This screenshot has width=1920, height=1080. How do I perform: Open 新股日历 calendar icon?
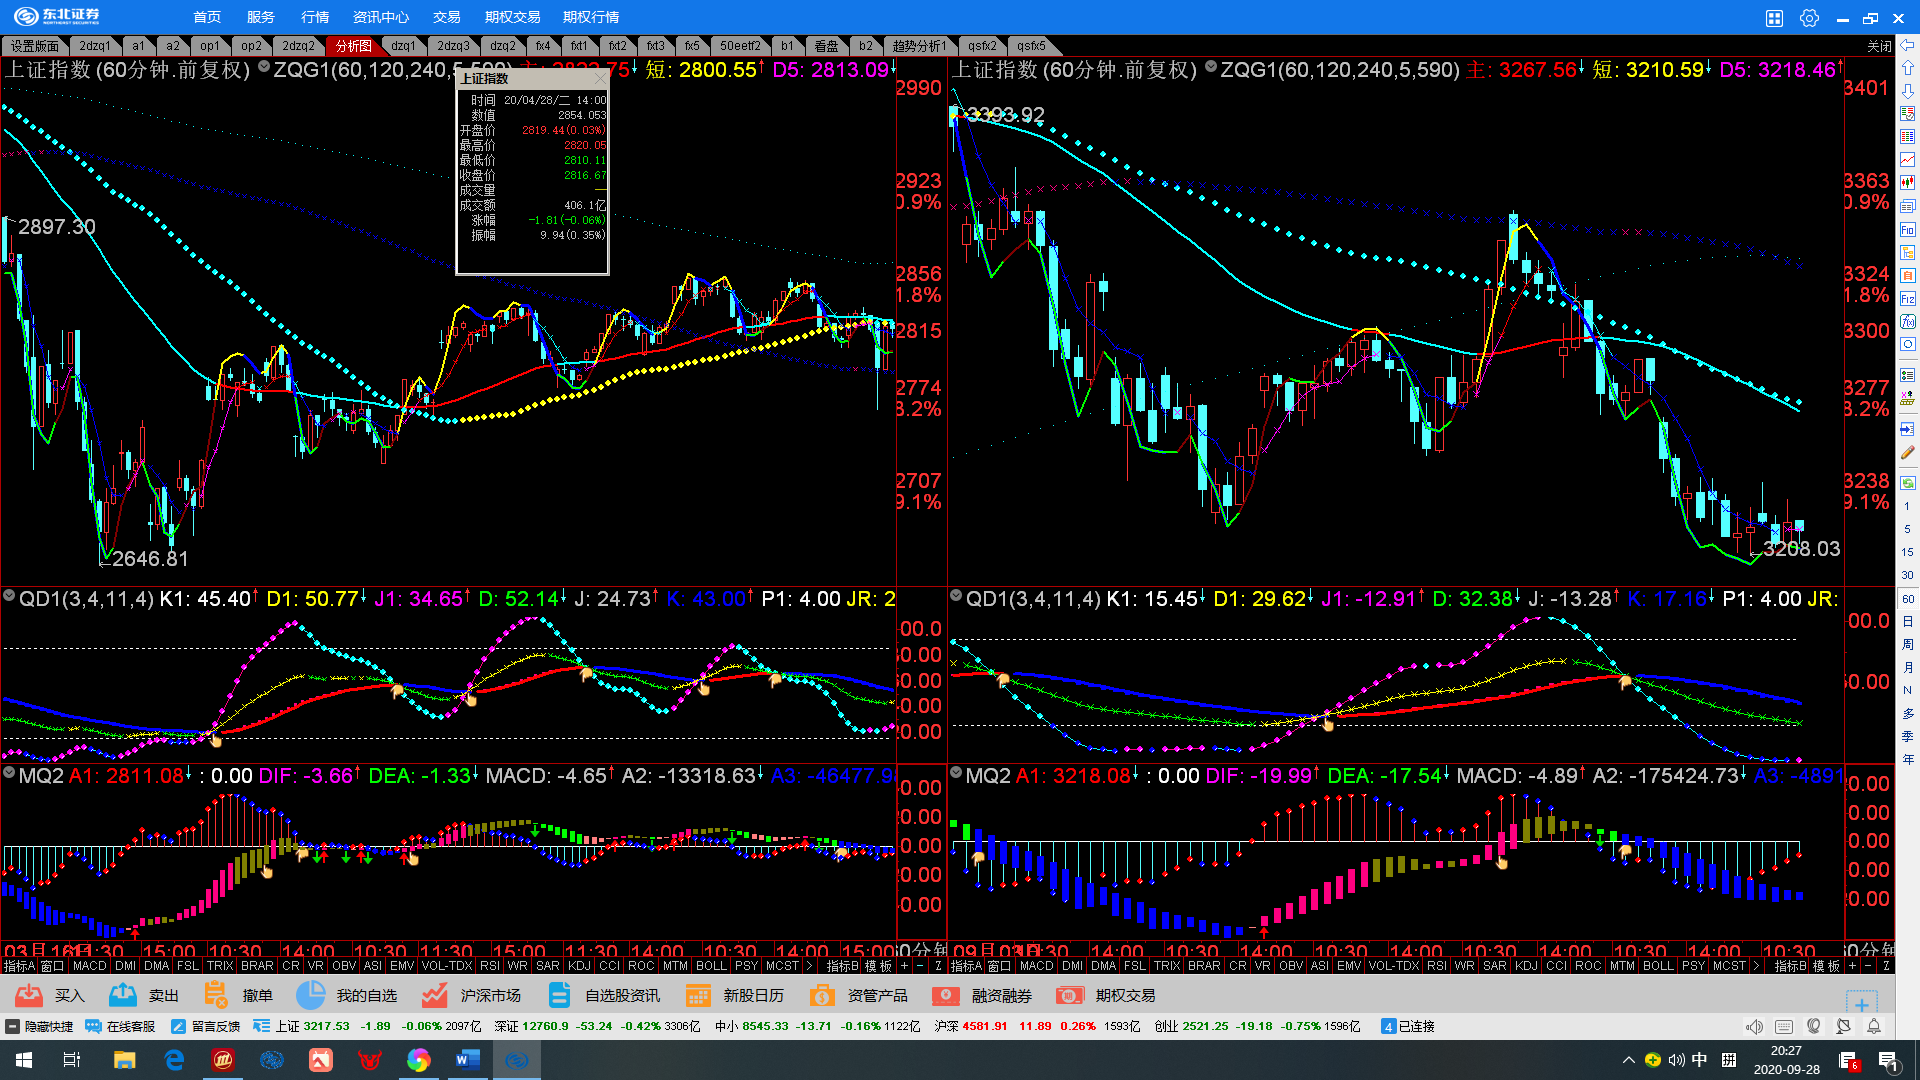(x=698, y=995)
